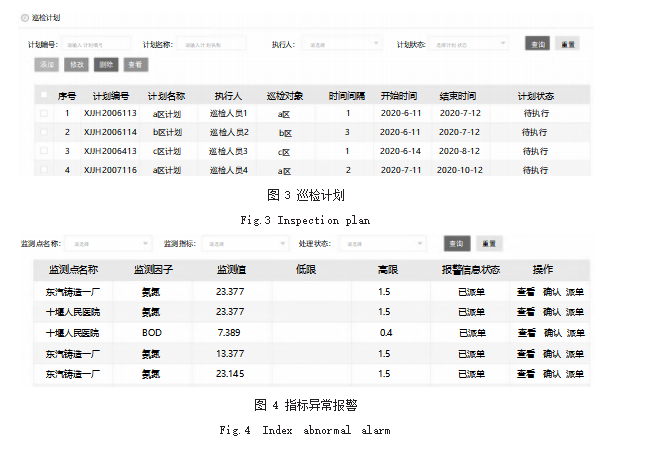Screen dimensions: 647x458
Task: Open the 执行人 dropdown
Action: tap(342, 44)
